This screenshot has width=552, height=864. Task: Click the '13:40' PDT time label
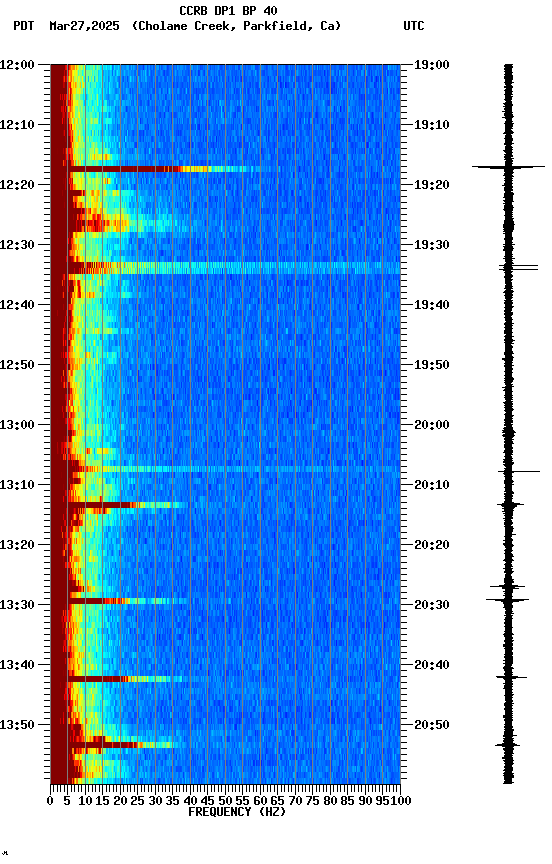17,665
